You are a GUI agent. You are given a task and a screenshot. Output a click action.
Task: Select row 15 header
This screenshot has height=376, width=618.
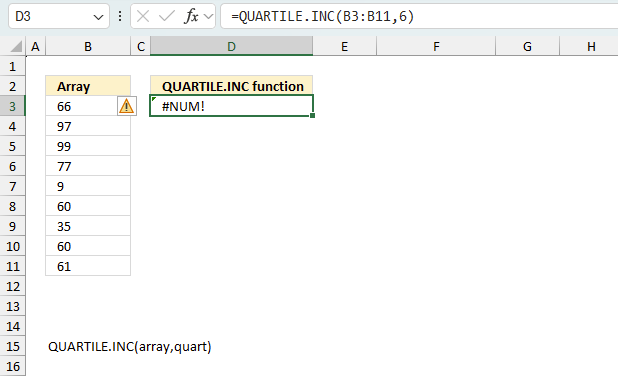13,346
